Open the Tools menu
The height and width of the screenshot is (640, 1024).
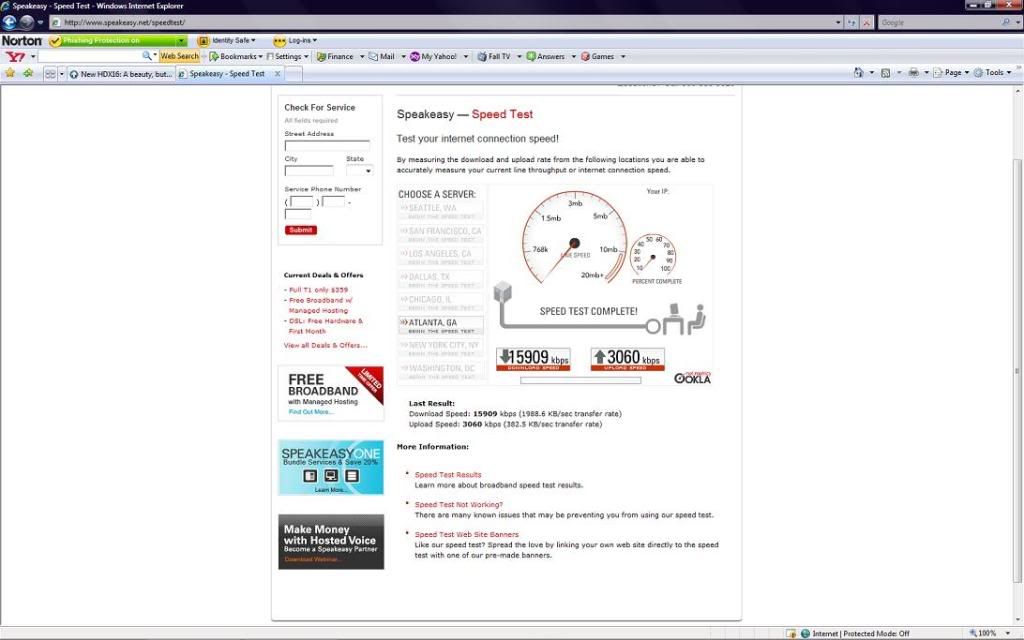993,72
